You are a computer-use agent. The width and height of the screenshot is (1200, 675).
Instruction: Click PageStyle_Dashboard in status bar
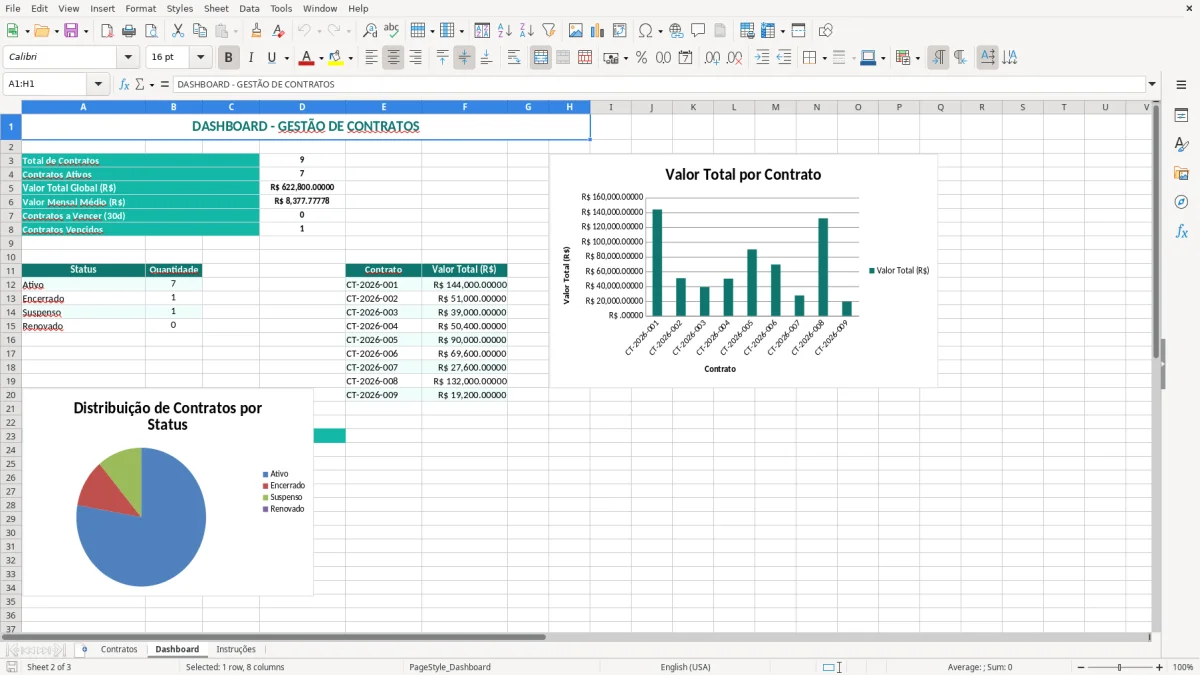450,667
